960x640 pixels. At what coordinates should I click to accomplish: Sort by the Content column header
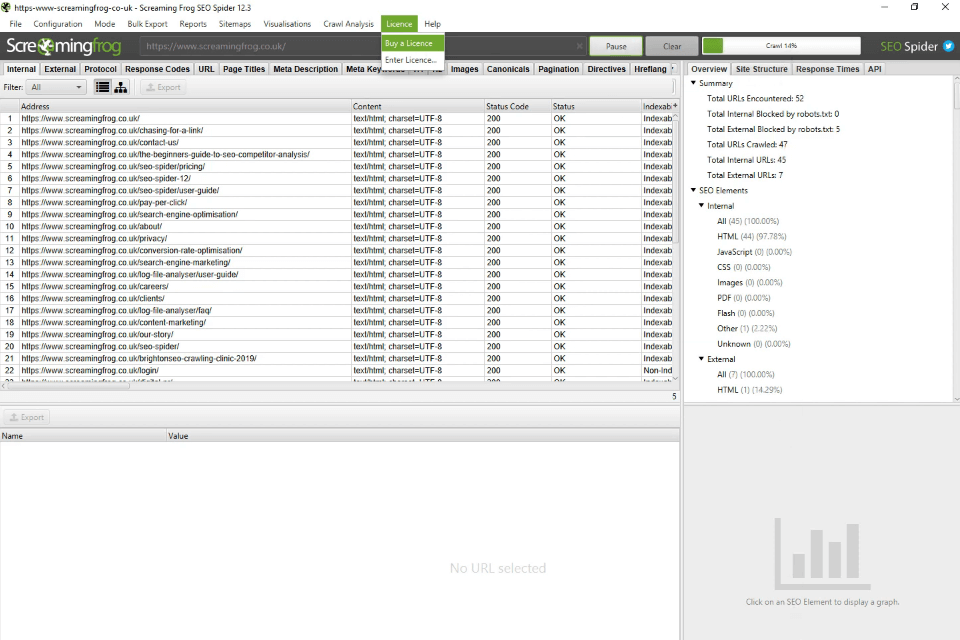click(x=418, y=106)
